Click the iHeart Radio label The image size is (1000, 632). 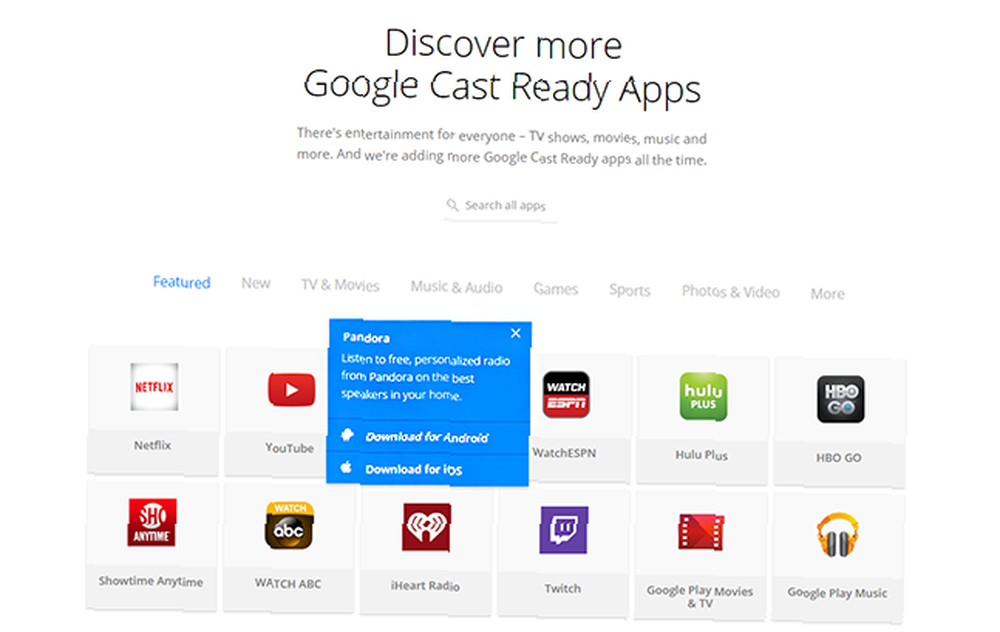pyautogui.click(x=425, y=585)
